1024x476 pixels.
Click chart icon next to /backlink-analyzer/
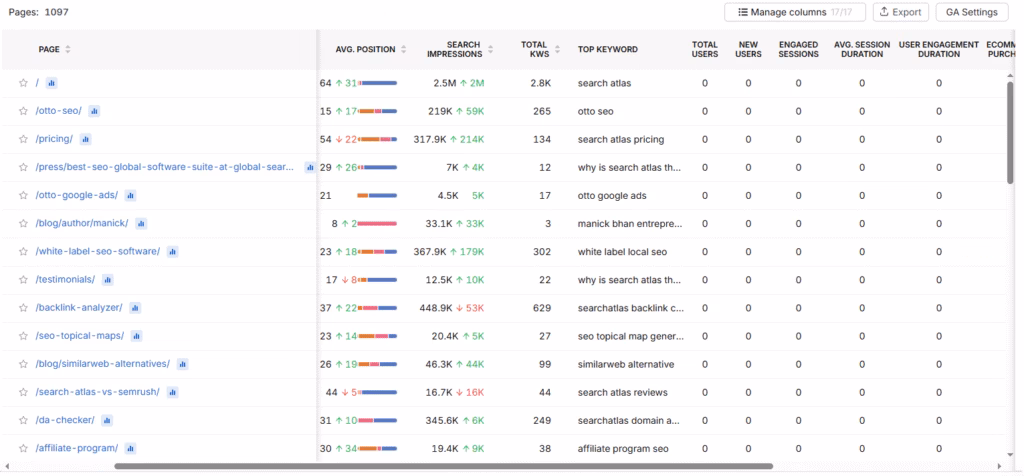tap(135, 308)
